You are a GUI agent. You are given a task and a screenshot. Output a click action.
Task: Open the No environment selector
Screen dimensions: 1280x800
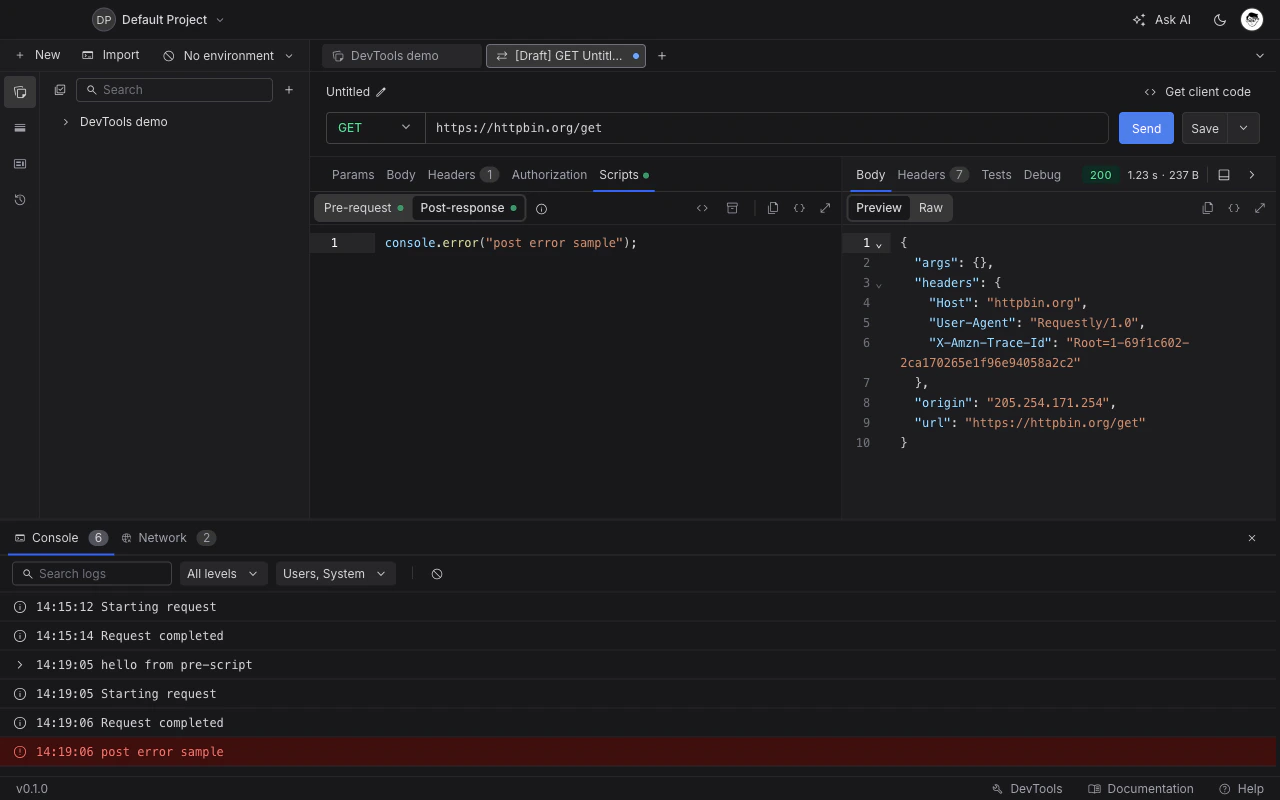(228, 56)
